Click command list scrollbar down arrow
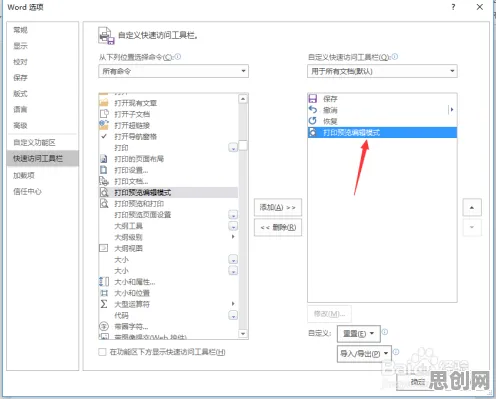 click(243, 334)
